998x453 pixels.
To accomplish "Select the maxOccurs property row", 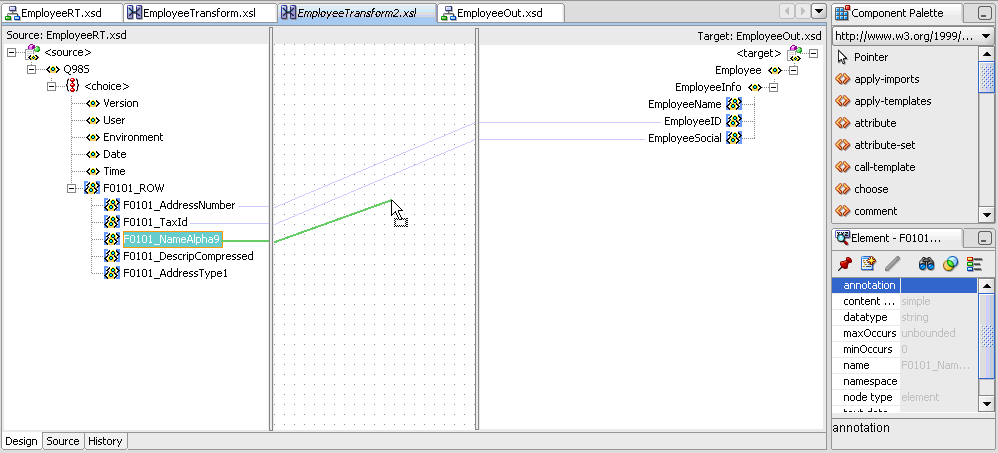I will 904,333.
